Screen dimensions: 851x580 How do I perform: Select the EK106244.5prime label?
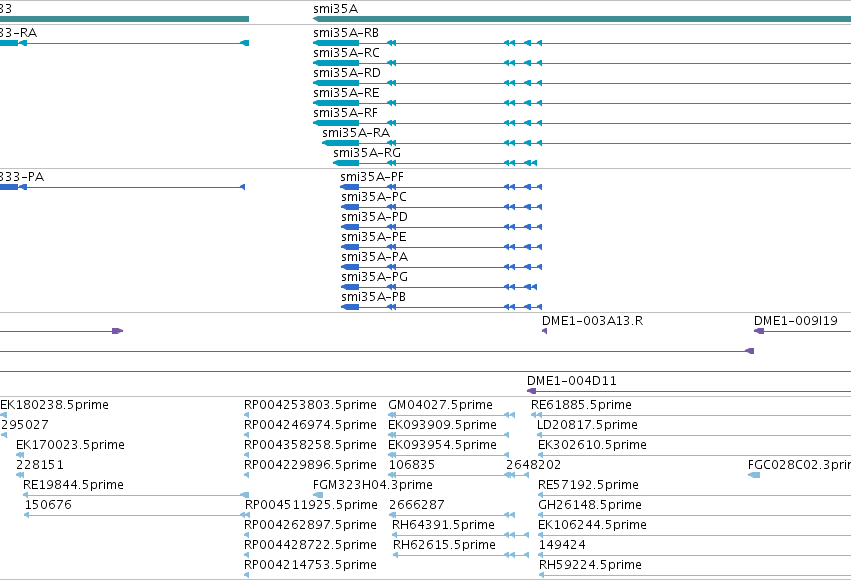tap(593, 525)
